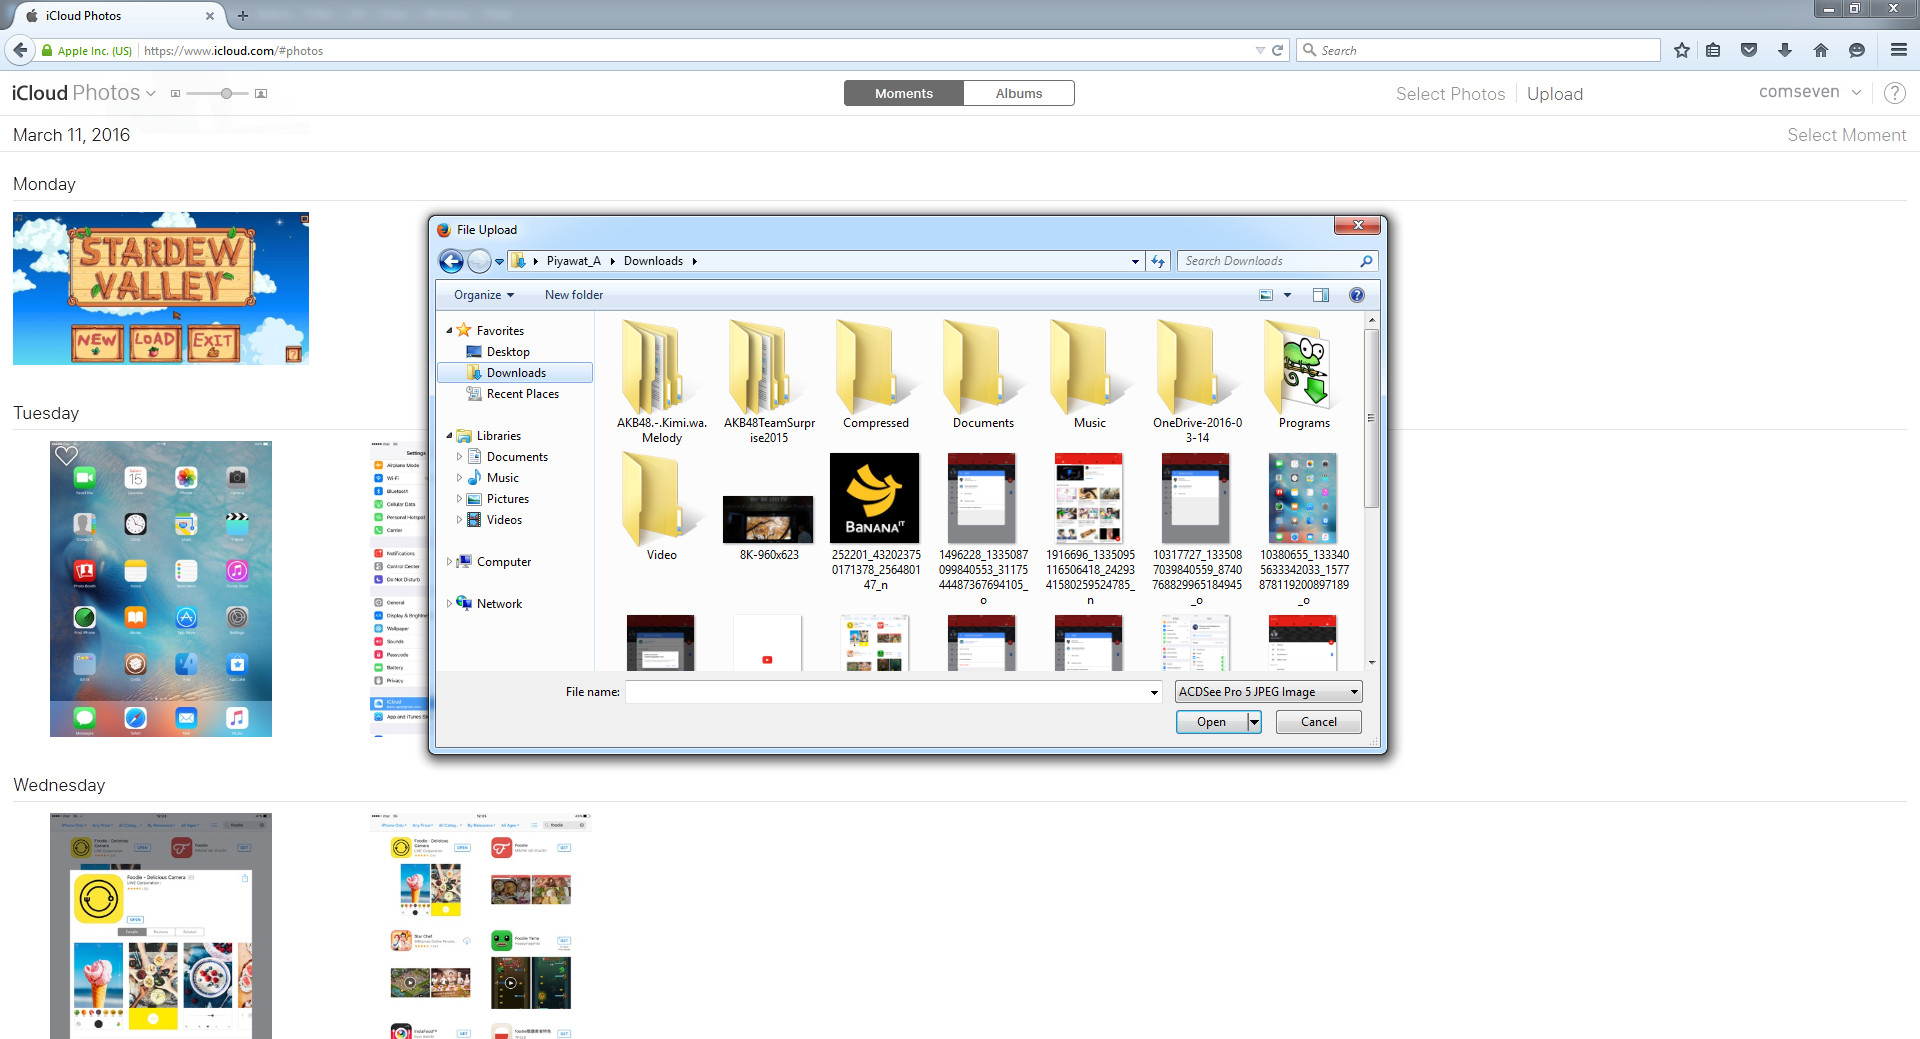Click the Upload link in iCloud
The image size is (1920, 1039).
point(1554,94)
